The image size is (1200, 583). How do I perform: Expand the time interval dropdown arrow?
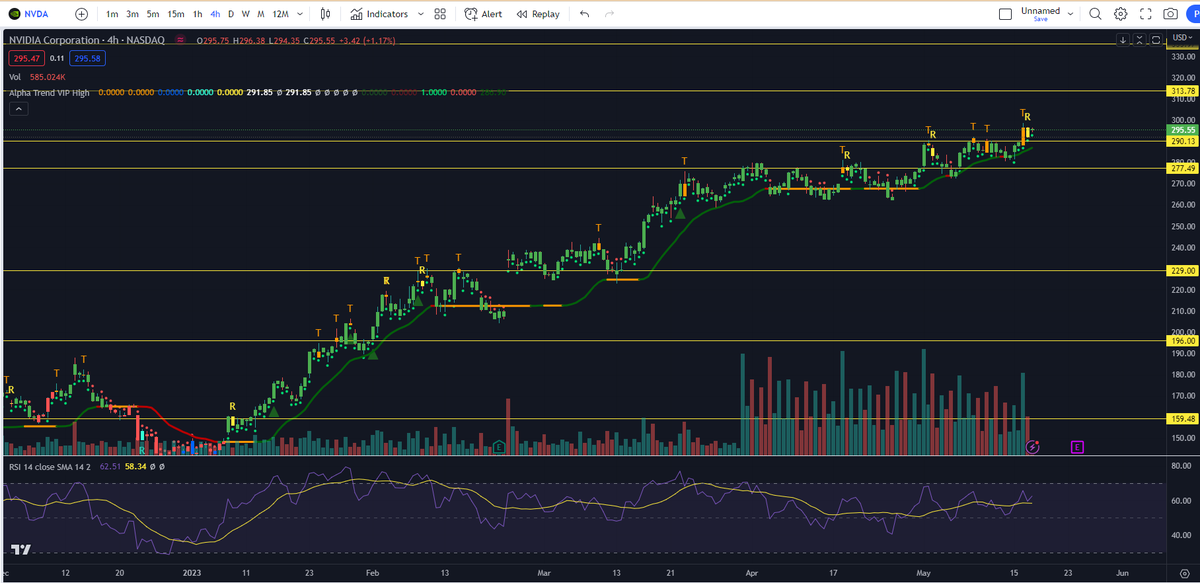click(x=300, y=14)
